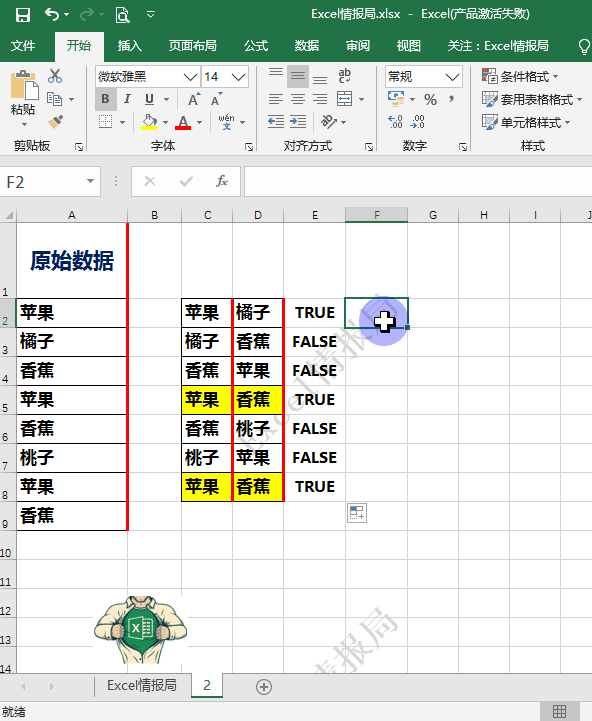Screen dimensions: 592x721
Task: Click the Cut scissors icon
Action: click(55, 76)
